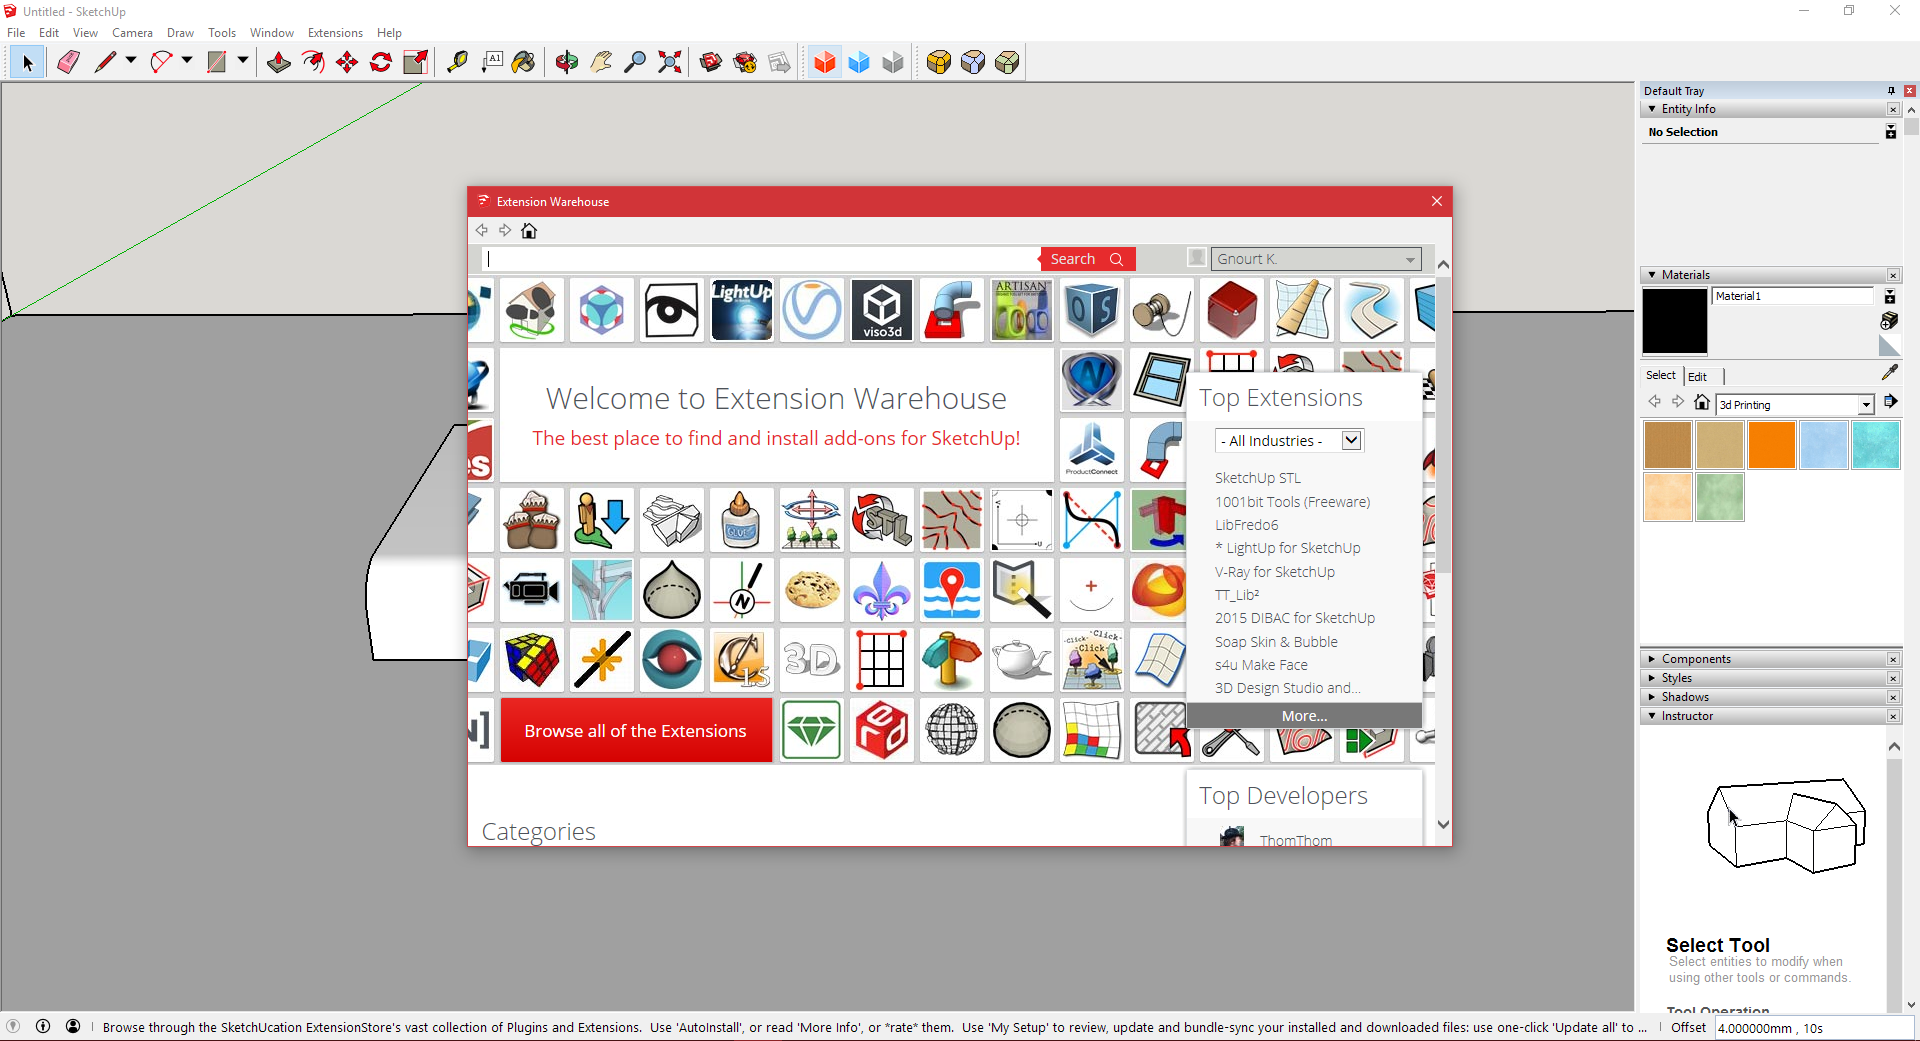The image size is (1920, 1041).
Task: Open the 3d Printing materials collection dropdown
Action: pos(1865,405)
